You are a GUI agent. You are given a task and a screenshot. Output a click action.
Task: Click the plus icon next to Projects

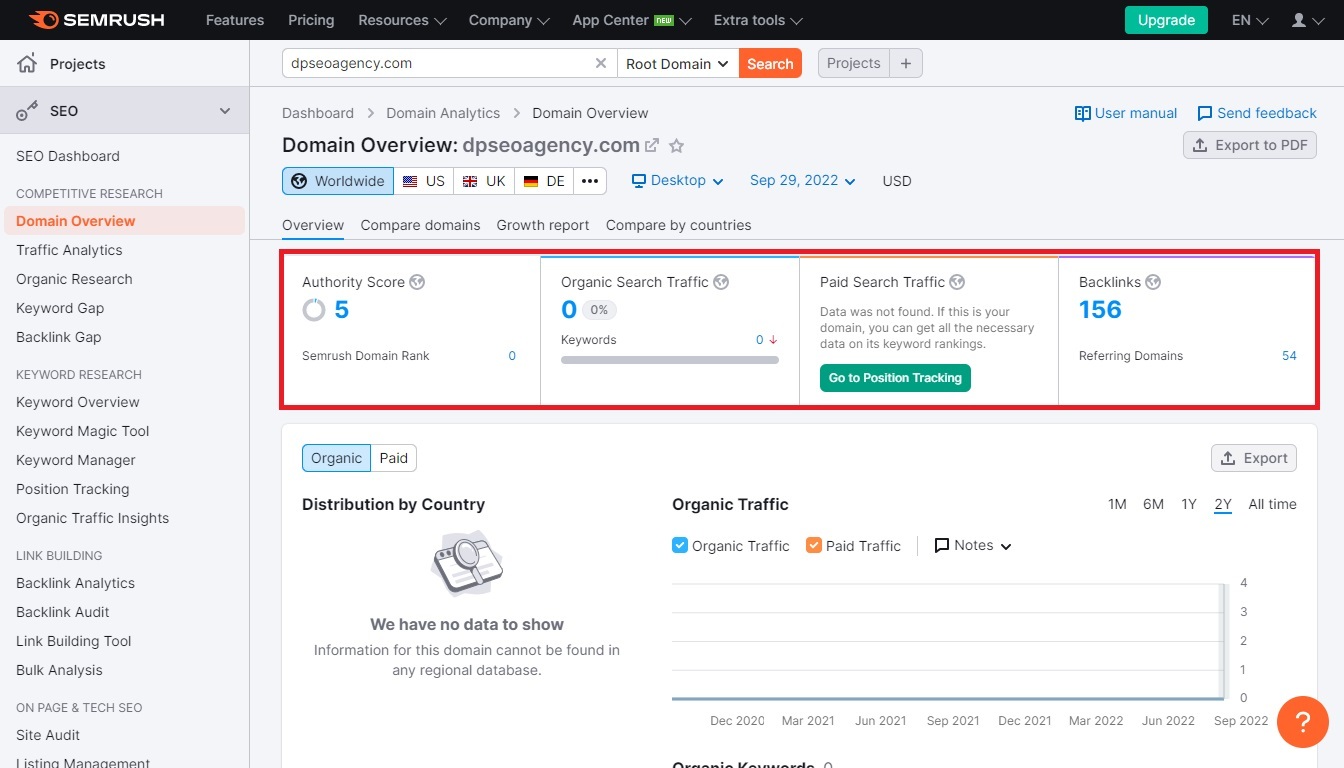pos(906,63)
